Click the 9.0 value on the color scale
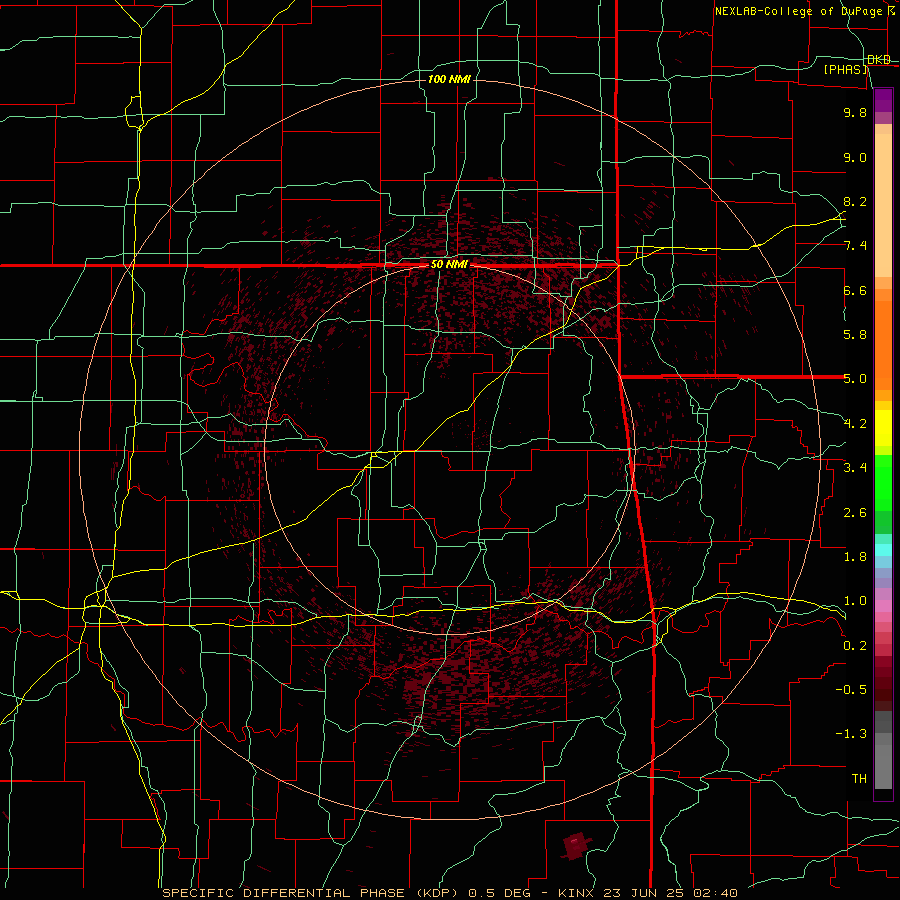900x900 pixels. pyautogui.click(x=855, y=157)
